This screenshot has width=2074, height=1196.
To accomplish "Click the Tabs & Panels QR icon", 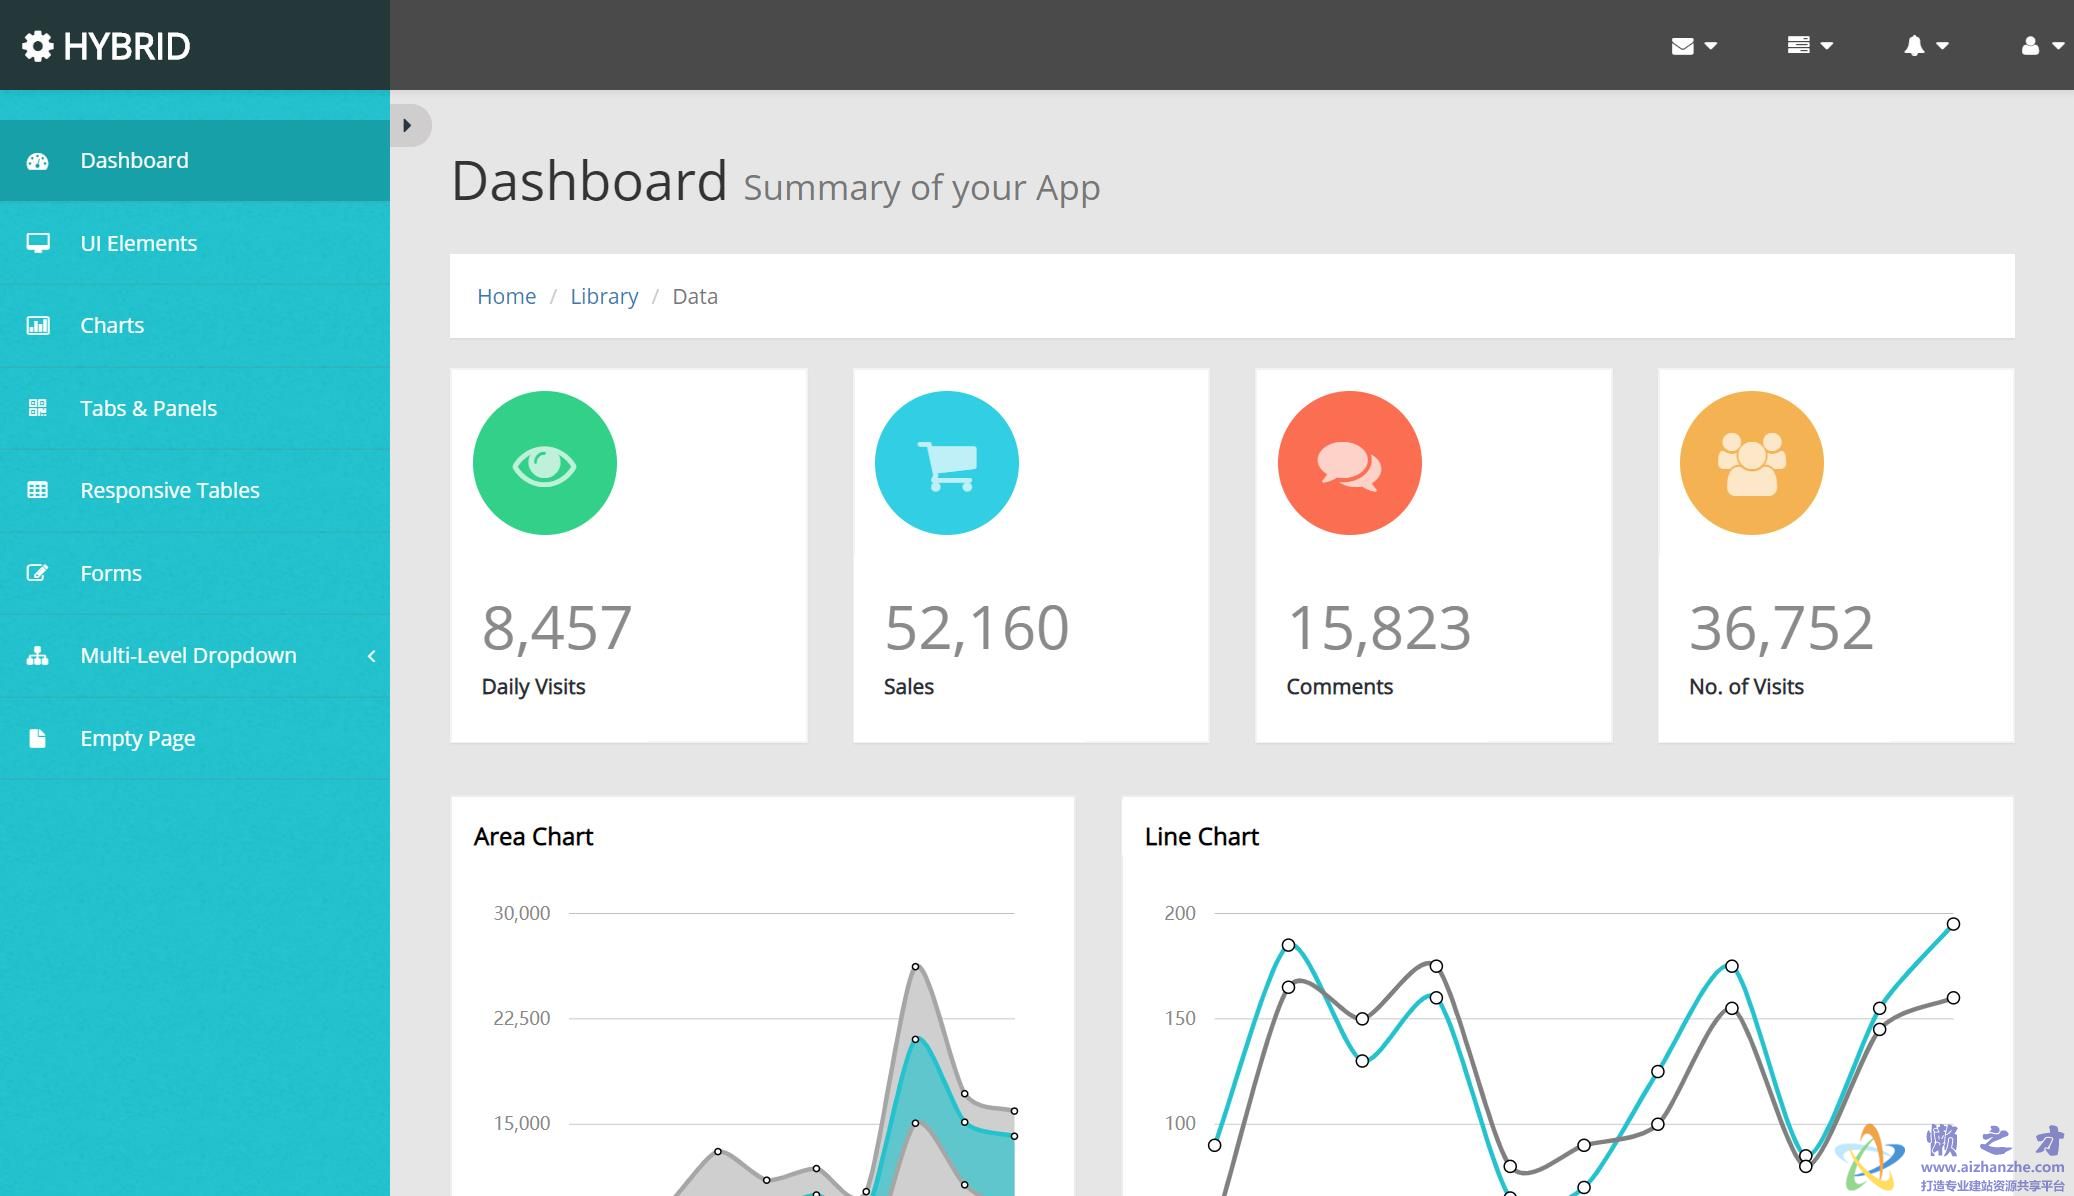I will click(38, 408).
